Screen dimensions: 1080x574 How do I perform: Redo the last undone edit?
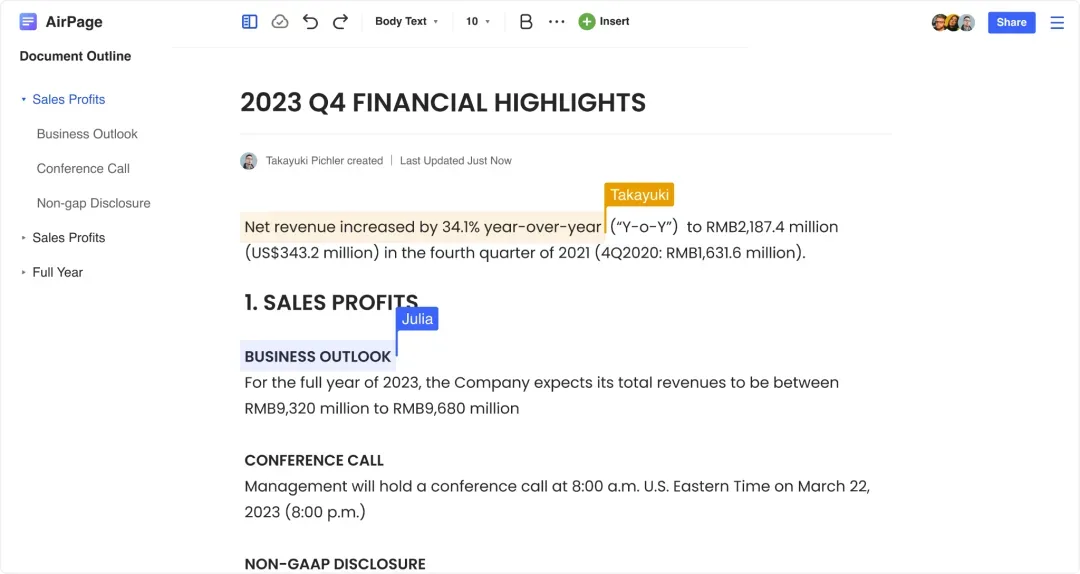[x=340, y=22]
